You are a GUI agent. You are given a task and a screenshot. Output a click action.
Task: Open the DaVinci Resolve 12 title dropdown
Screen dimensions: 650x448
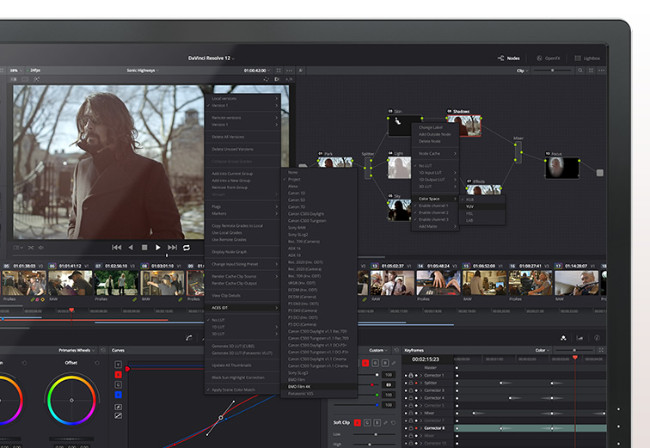point(211,58)
